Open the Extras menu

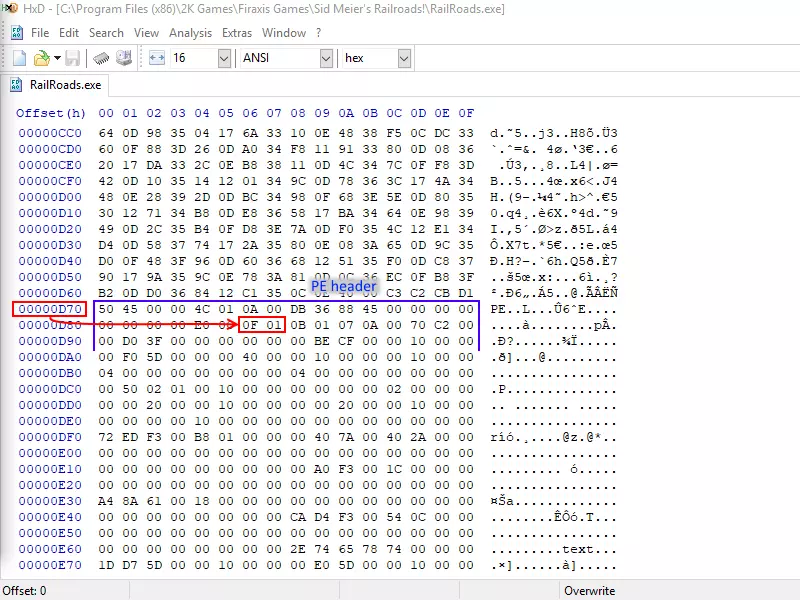237,33
